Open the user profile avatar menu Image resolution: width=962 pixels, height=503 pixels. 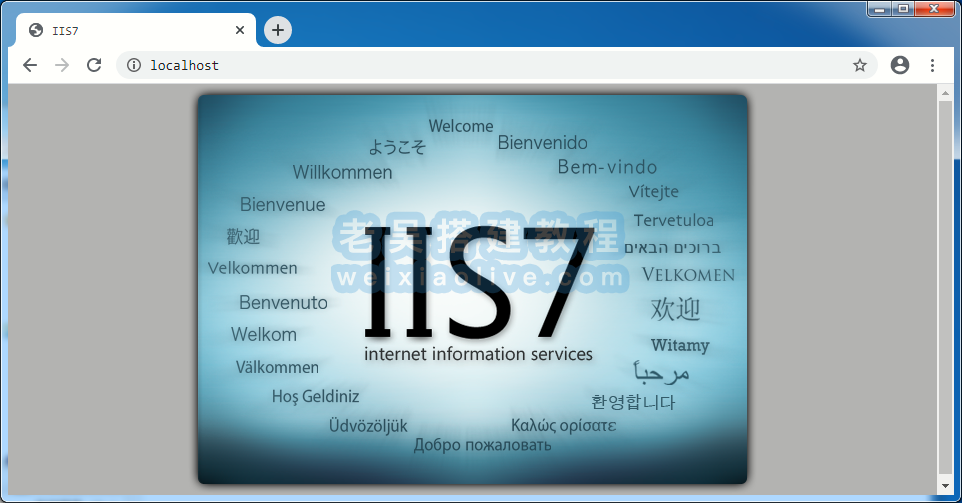pyautogui.click(x=899, y=65)
